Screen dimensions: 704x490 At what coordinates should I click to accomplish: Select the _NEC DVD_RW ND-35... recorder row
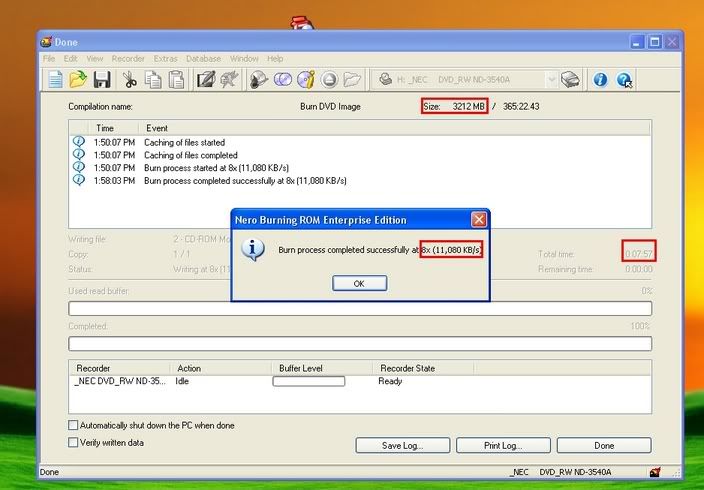pos(360,381)
